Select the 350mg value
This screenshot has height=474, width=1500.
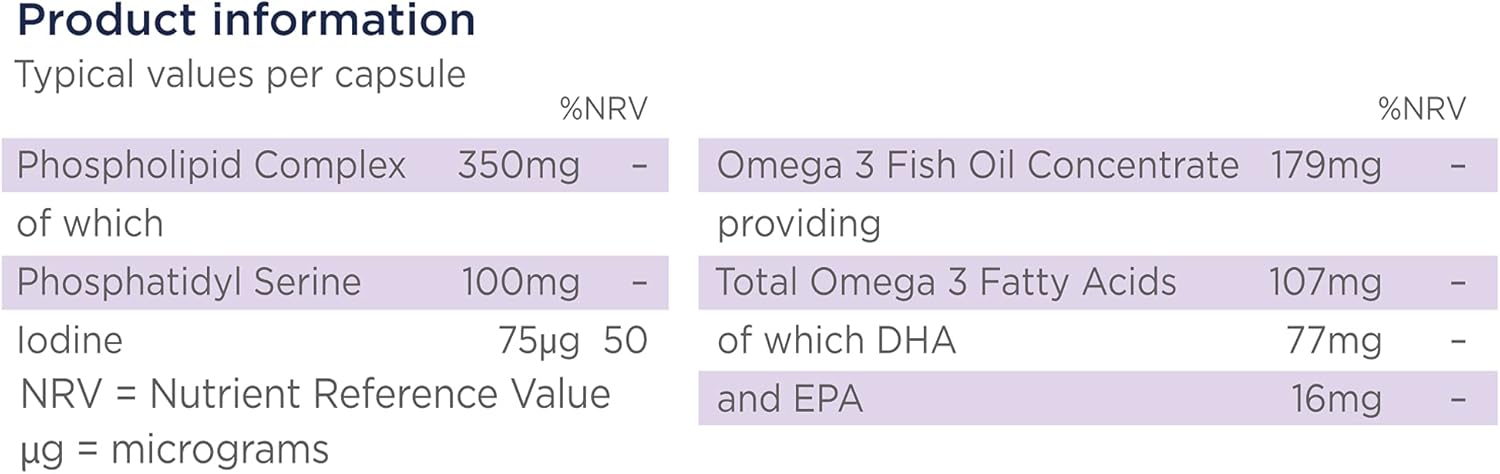pos(518,165)
